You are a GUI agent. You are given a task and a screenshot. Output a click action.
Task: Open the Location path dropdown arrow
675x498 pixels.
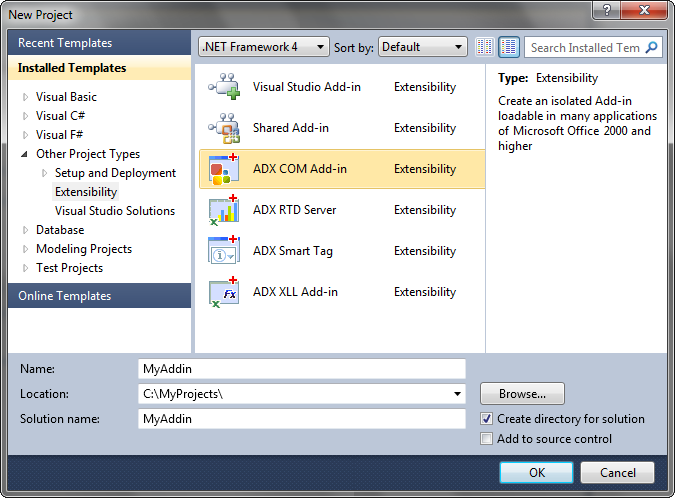click(x=457, y=394)
